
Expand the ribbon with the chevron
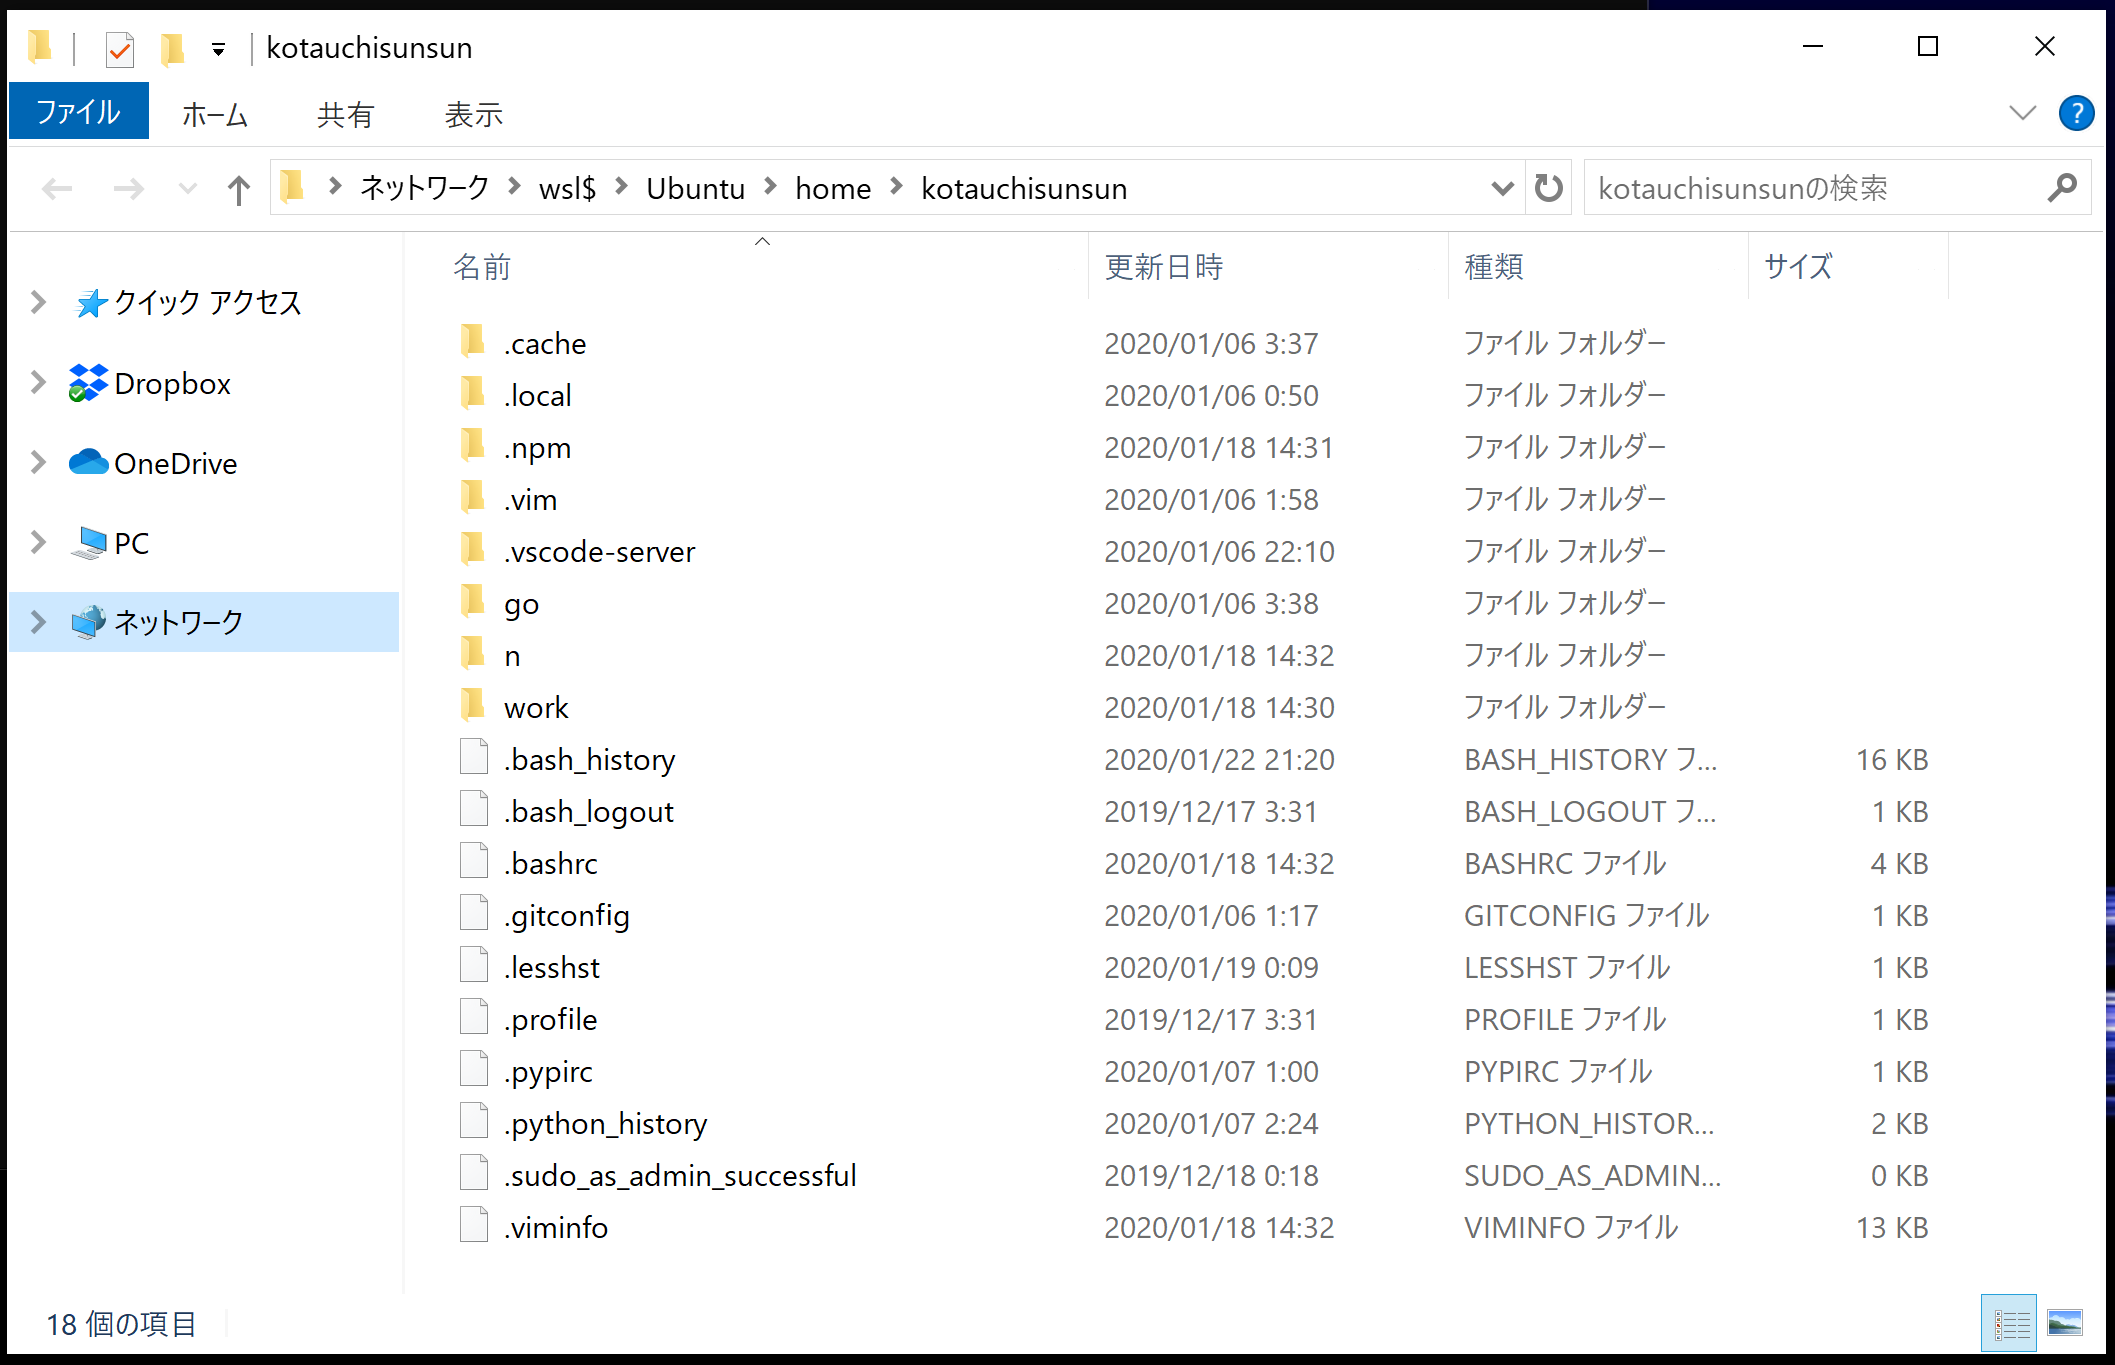(2022, 113)
